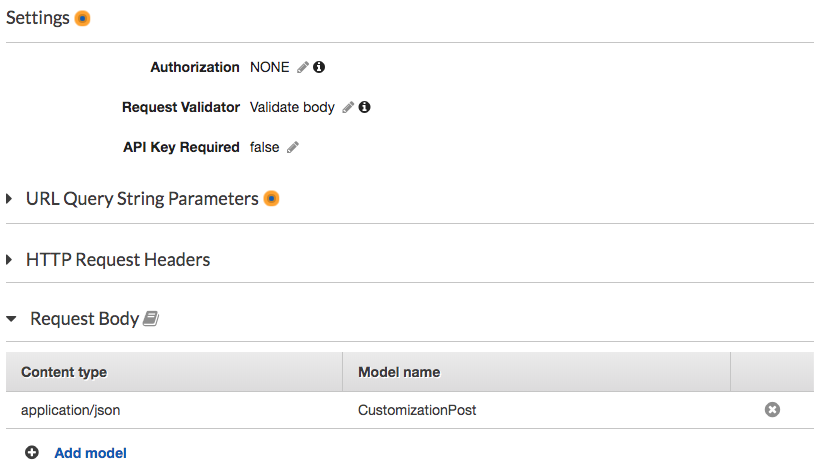Open Request Body documentation book icon
821x474 pixels.
point(151,318)
